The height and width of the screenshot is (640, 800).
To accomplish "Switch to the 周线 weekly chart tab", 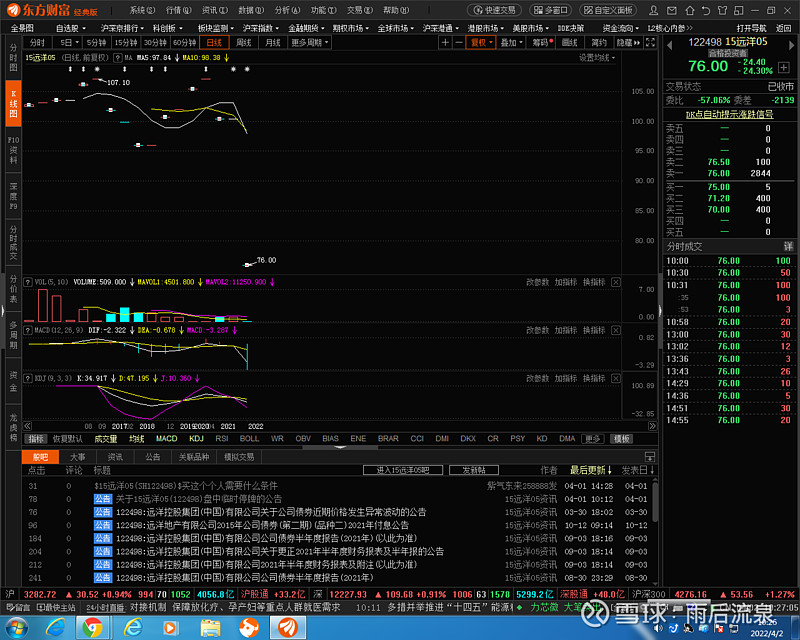I will [244, 42].
